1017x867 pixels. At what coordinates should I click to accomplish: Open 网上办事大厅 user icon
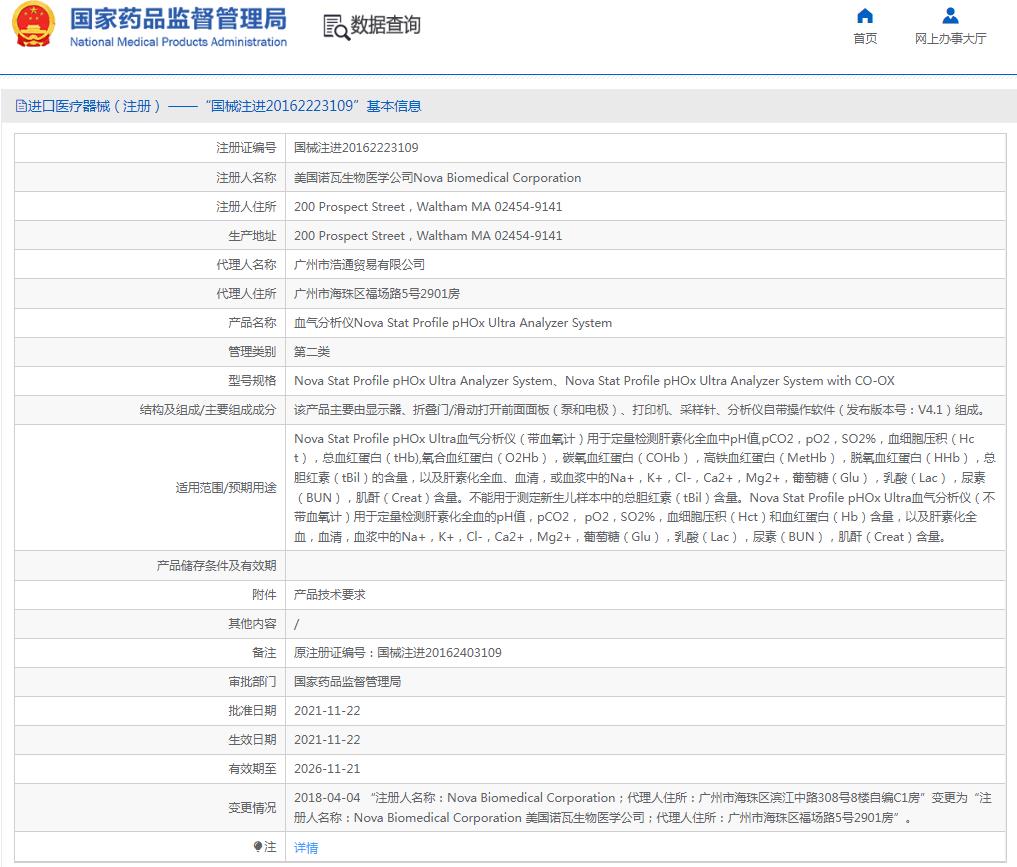coord(950,16)
